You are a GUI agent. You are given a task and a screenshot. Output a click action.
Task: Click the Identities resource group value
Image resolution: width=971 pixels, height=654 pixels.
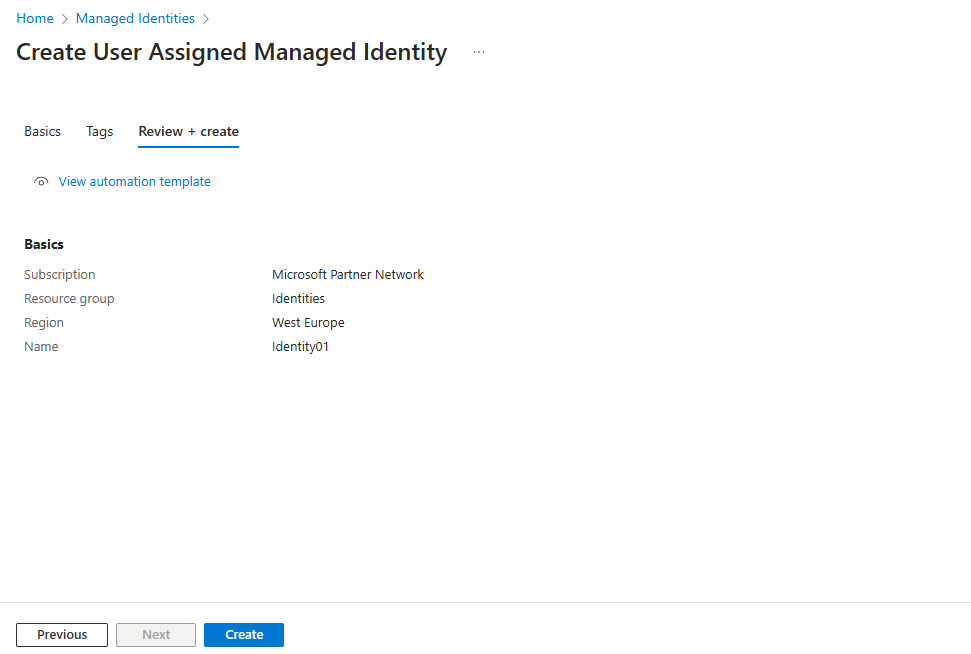coord(298,299)
